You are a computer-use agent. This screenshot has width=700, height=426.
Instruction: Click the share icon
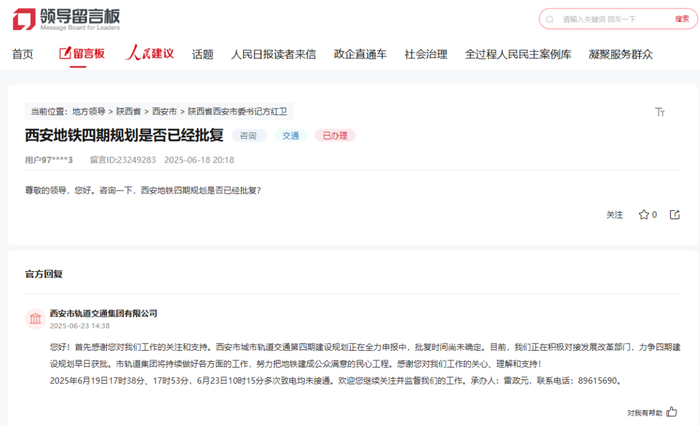coord(675,215)
